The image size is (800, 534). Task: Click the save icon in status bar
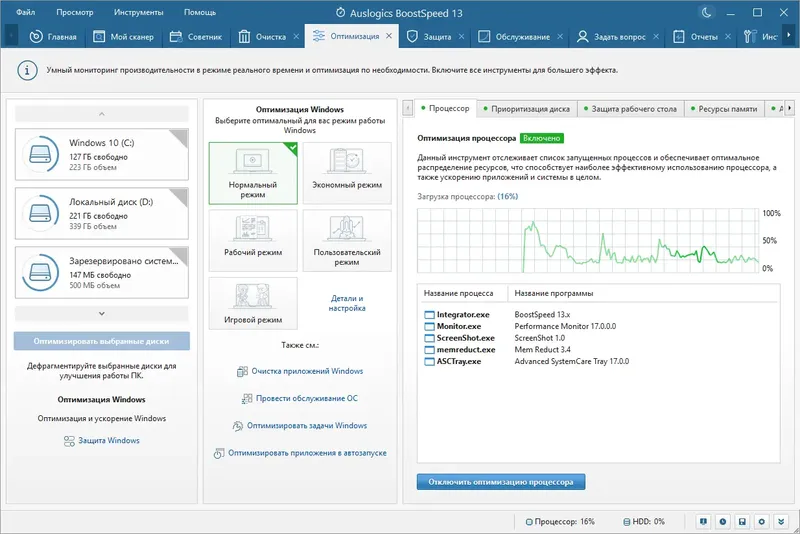742,521
